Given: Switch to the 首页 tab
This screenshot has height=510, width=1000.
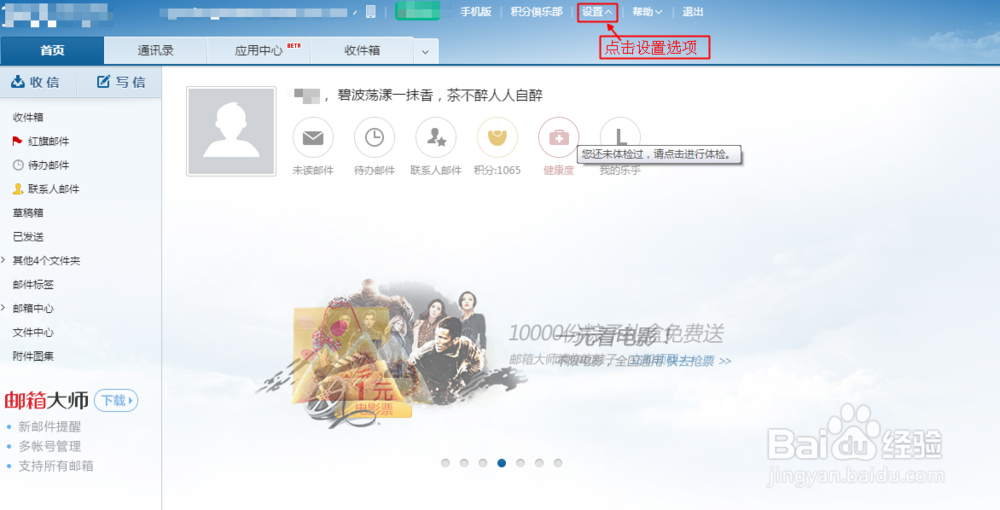Looking at the screenshot, I should [52, 50].
